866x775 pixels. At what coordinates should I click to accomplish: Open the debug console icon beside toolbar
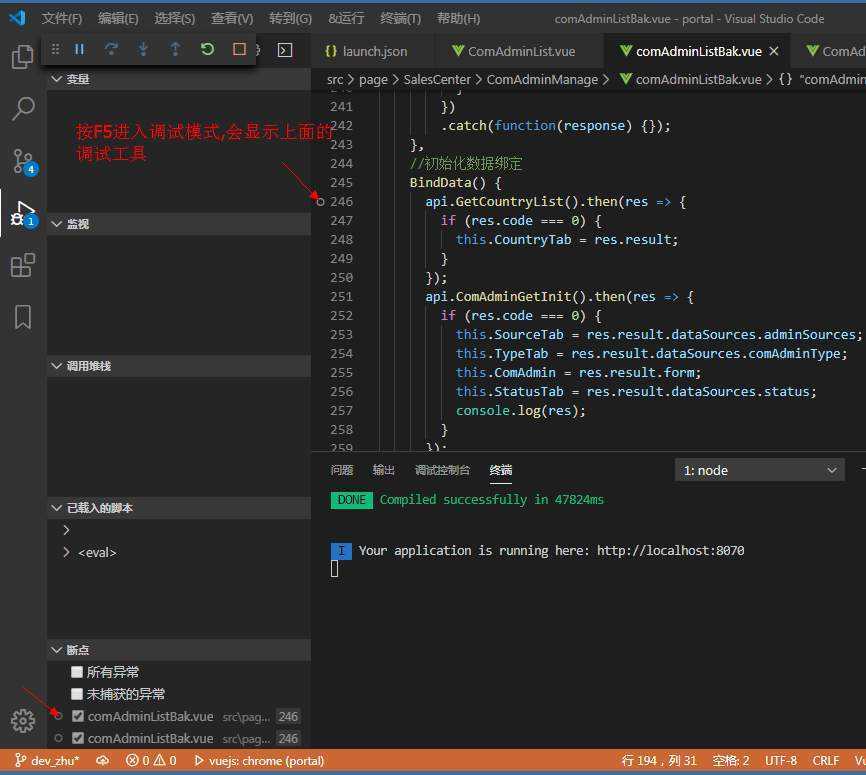(x=285, y=50)
